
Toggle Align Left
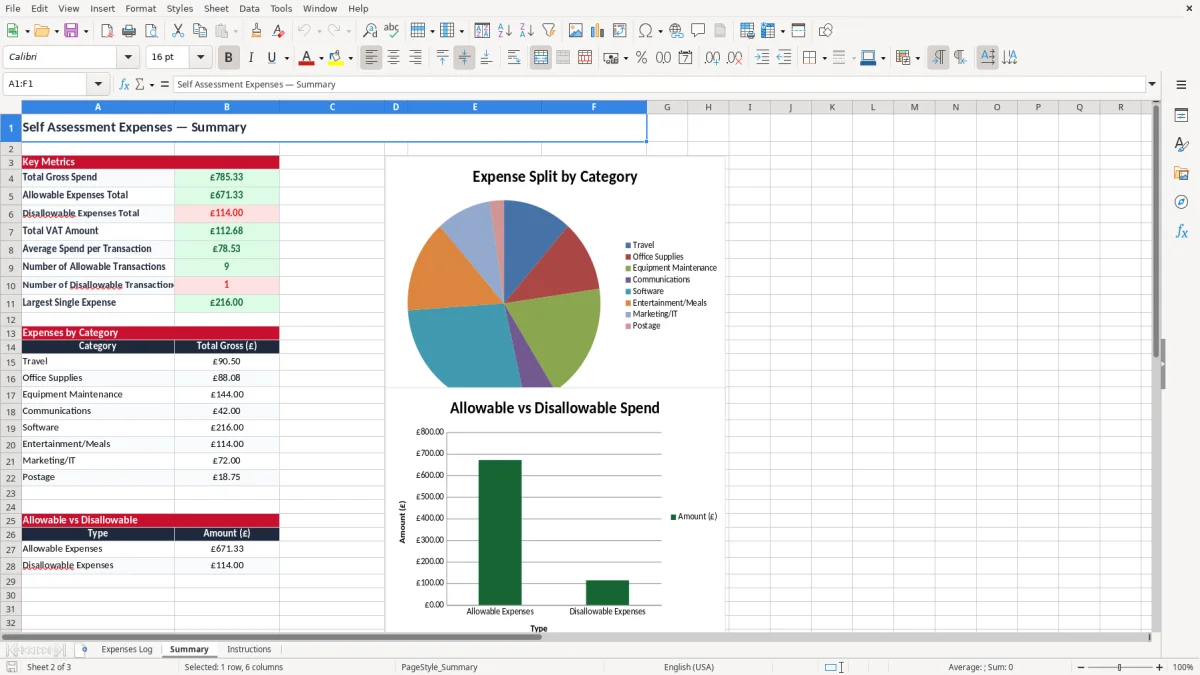[371, 58]
